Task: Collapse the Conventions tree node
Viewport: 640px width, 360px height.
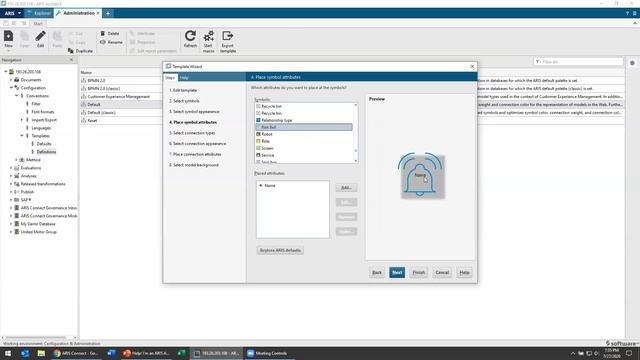Action: [17, 96]
